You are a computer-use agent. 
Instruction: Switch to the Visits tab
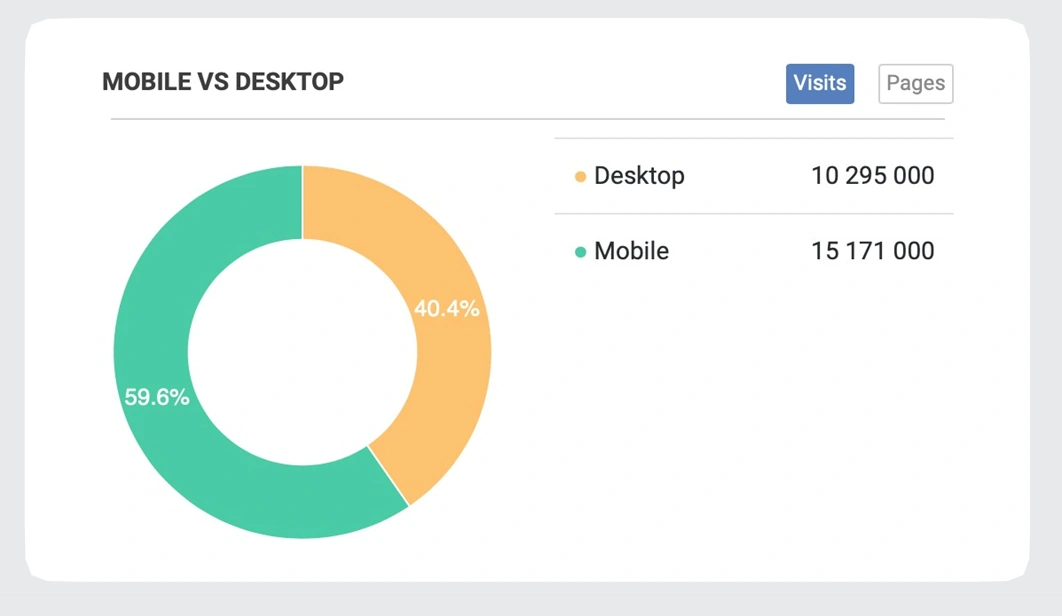(820, 83)
